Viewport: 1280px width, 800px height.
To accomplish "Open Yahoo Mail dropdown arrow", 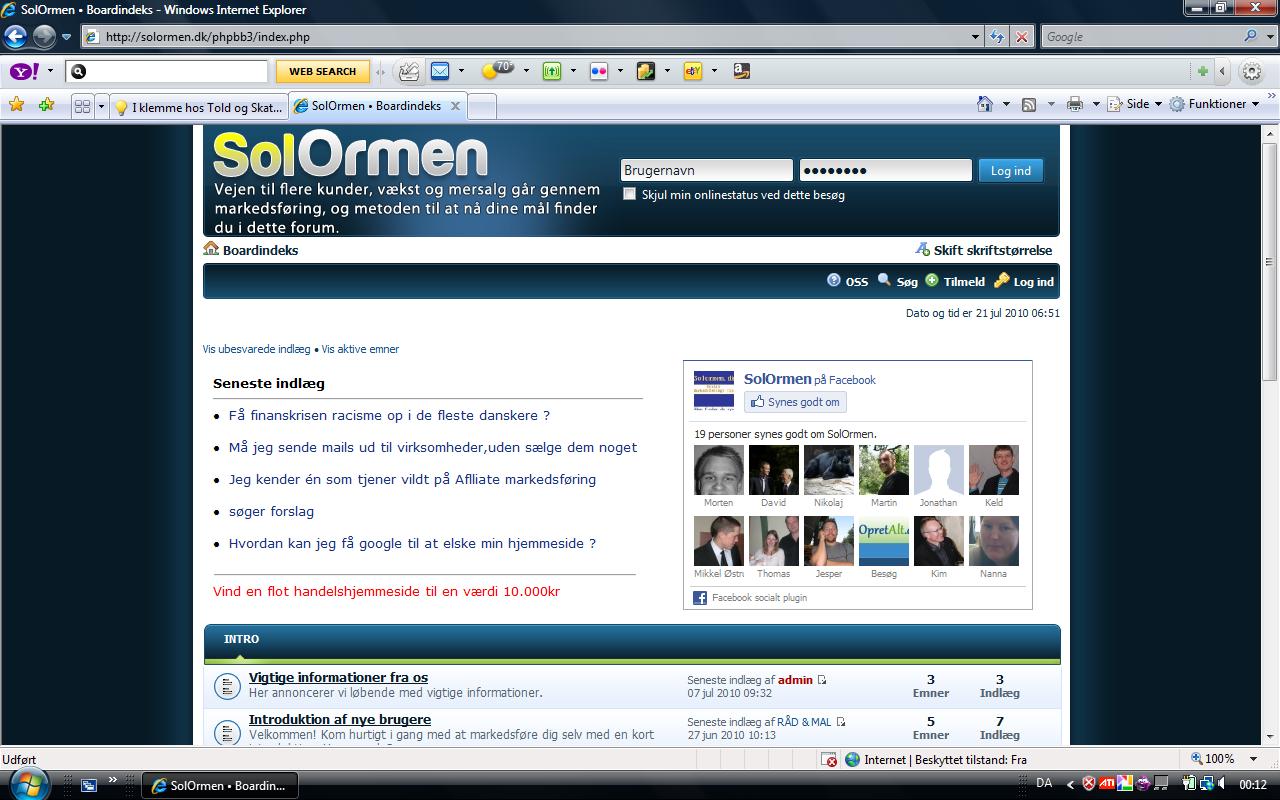I will coord(461,71).
